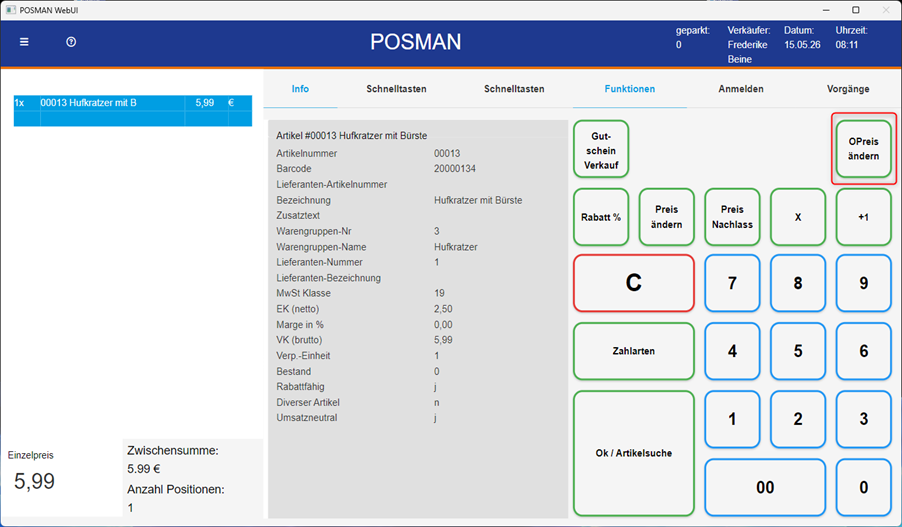Add one item with +1 button
Image resolution: width=902 pixels, height=527 pixels.
[x=863, y=217]
